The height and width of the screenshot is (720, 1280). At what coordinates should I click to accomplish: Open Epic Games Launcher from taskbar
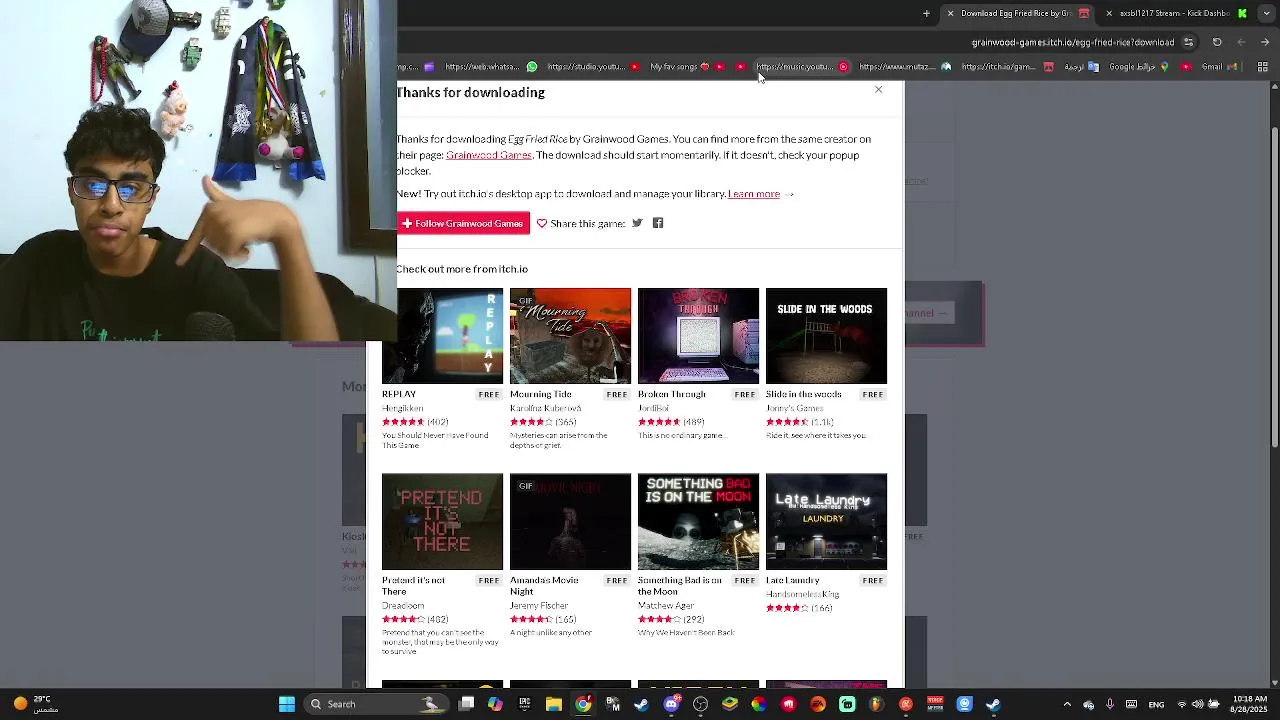click(524, 704)
